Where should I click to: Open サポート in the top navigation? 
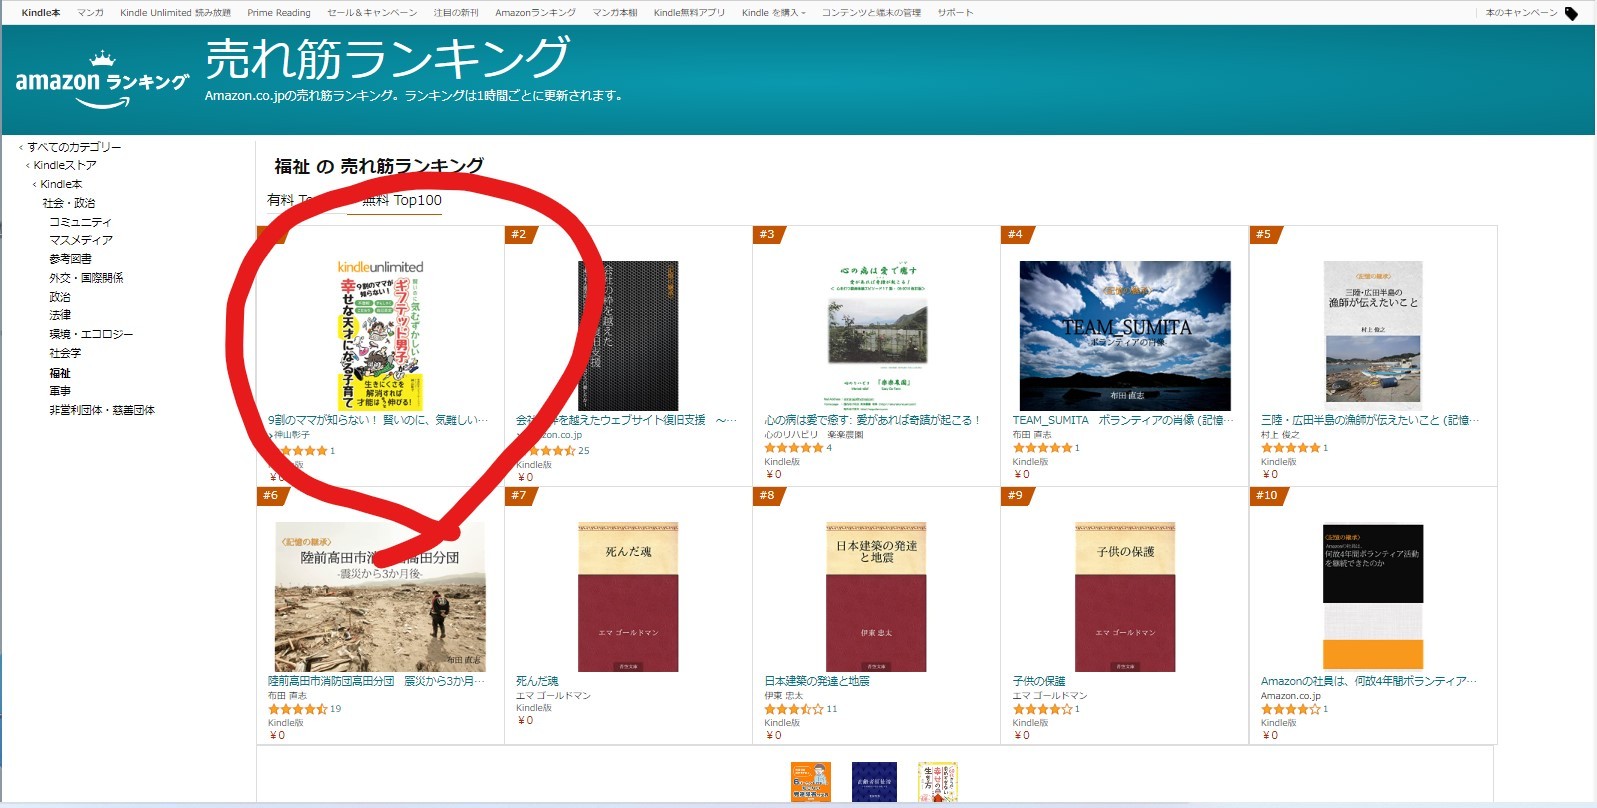pyautogui.click(x=955, y=13)
